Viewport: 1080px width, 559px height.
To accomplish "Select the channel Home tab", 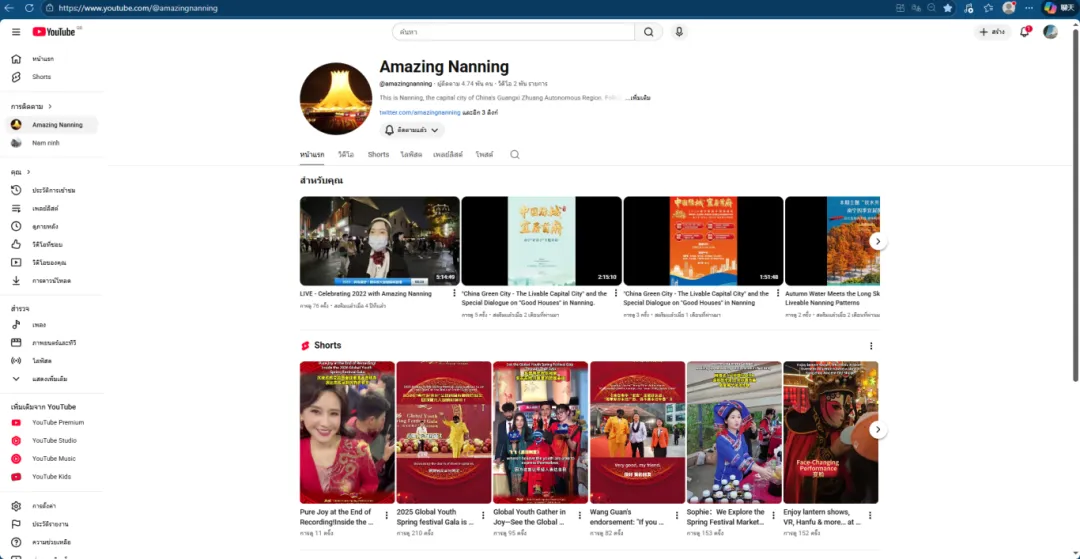I will pyautogui.click(x=312, y=155).
